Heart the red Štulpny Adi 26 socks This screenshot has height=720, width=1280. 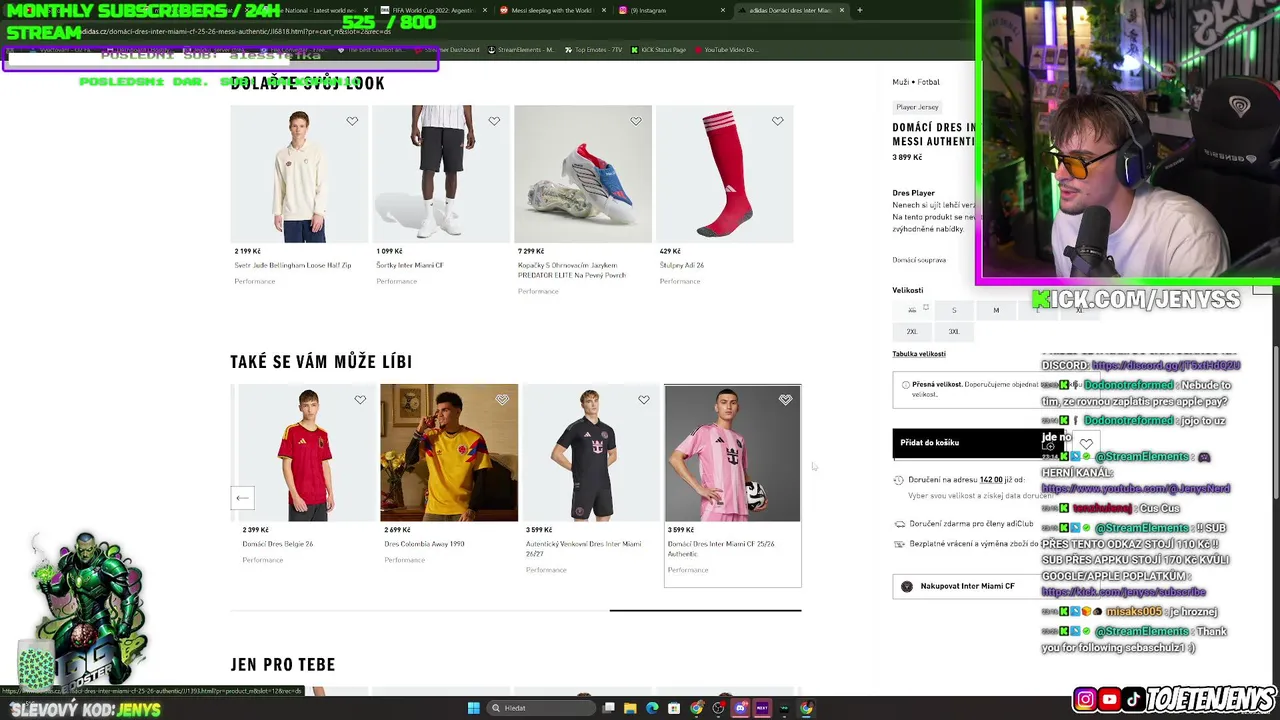click(x=778, y=121)
